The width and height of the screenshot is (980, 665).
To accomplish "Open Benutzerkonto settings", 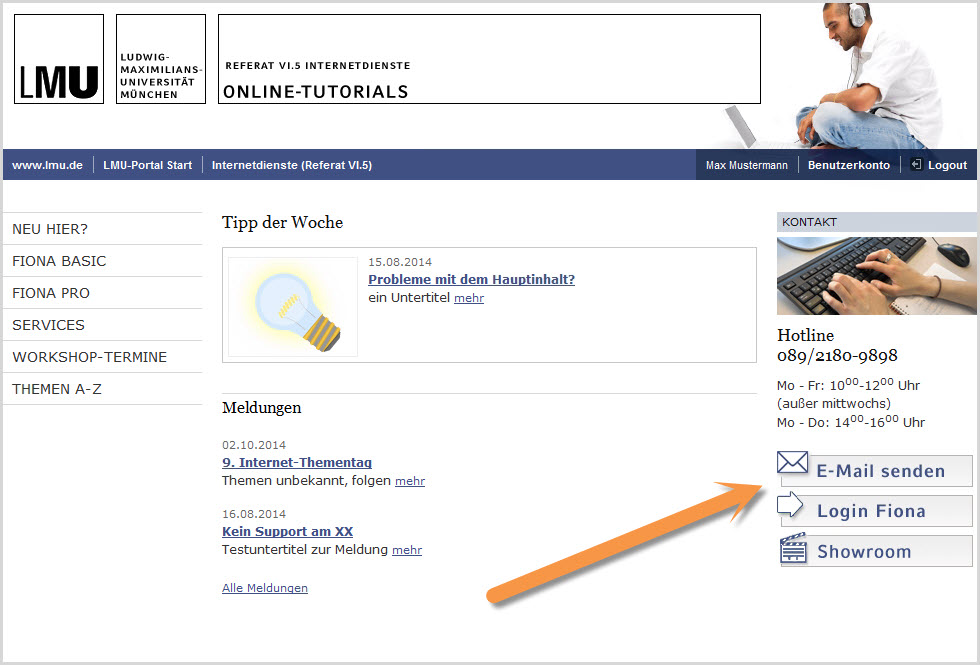I will point(849,165).
